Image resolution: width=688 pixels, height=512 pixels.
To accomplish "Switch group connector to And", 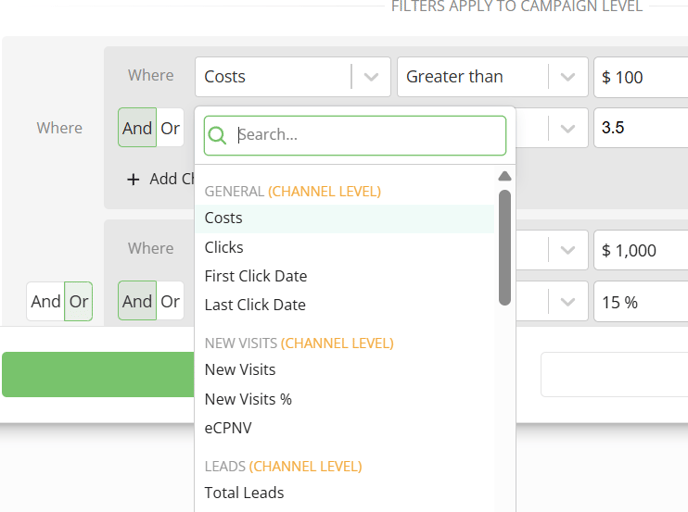I will tap(45, 301).
